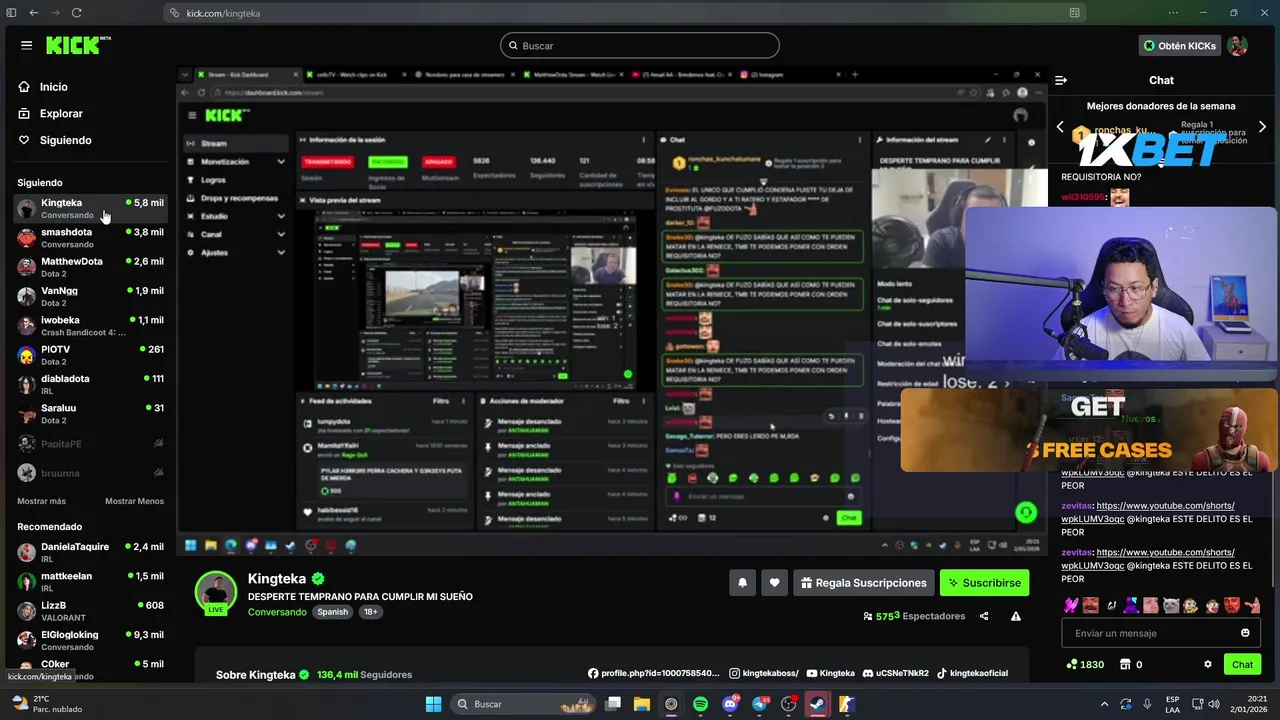Click green Chat send button
The height and width of the screenshot is (720, 1280).
[1242, 664]
